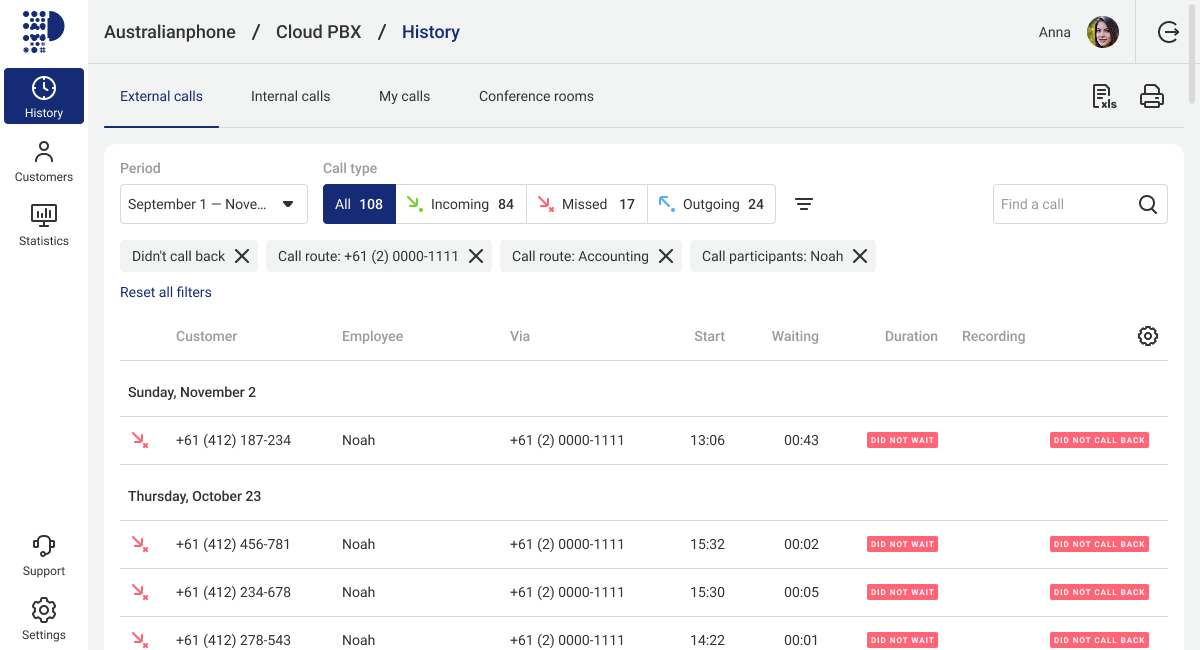Open Anna's profile avatar
Image resolution: width=1200 pixels, height=650 pixels.
[1103, 32]
